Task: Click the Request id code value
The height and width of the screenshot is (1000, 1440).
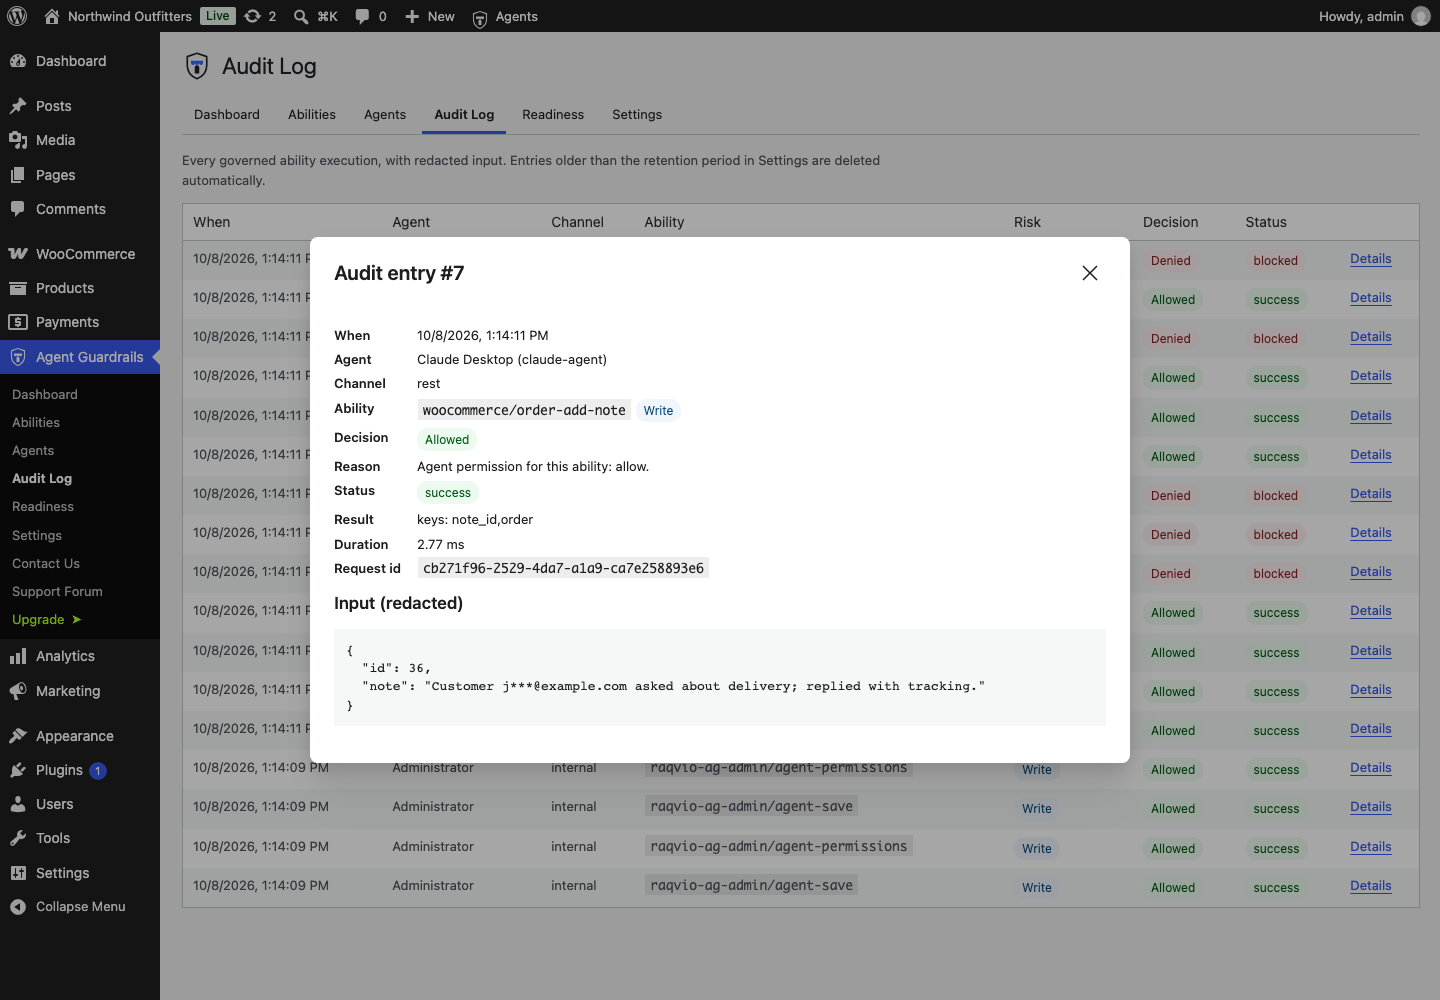Action: coord(563,568)
